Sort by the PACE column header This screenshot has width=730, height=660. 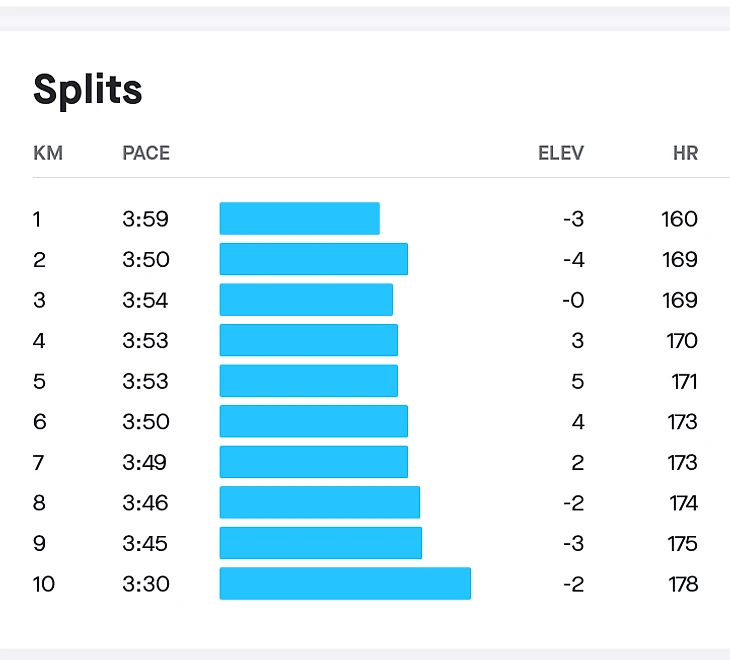[x=146, y=153]
